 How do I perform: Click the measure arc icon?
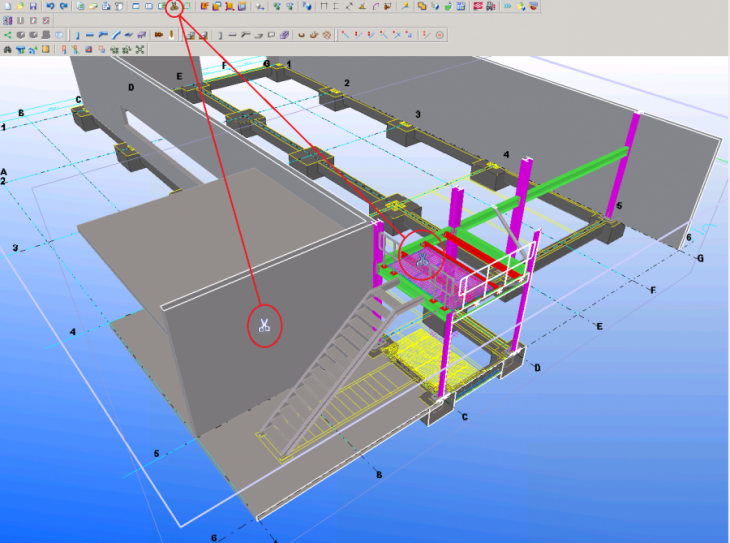pyautogui.click(x=375, y=6)
